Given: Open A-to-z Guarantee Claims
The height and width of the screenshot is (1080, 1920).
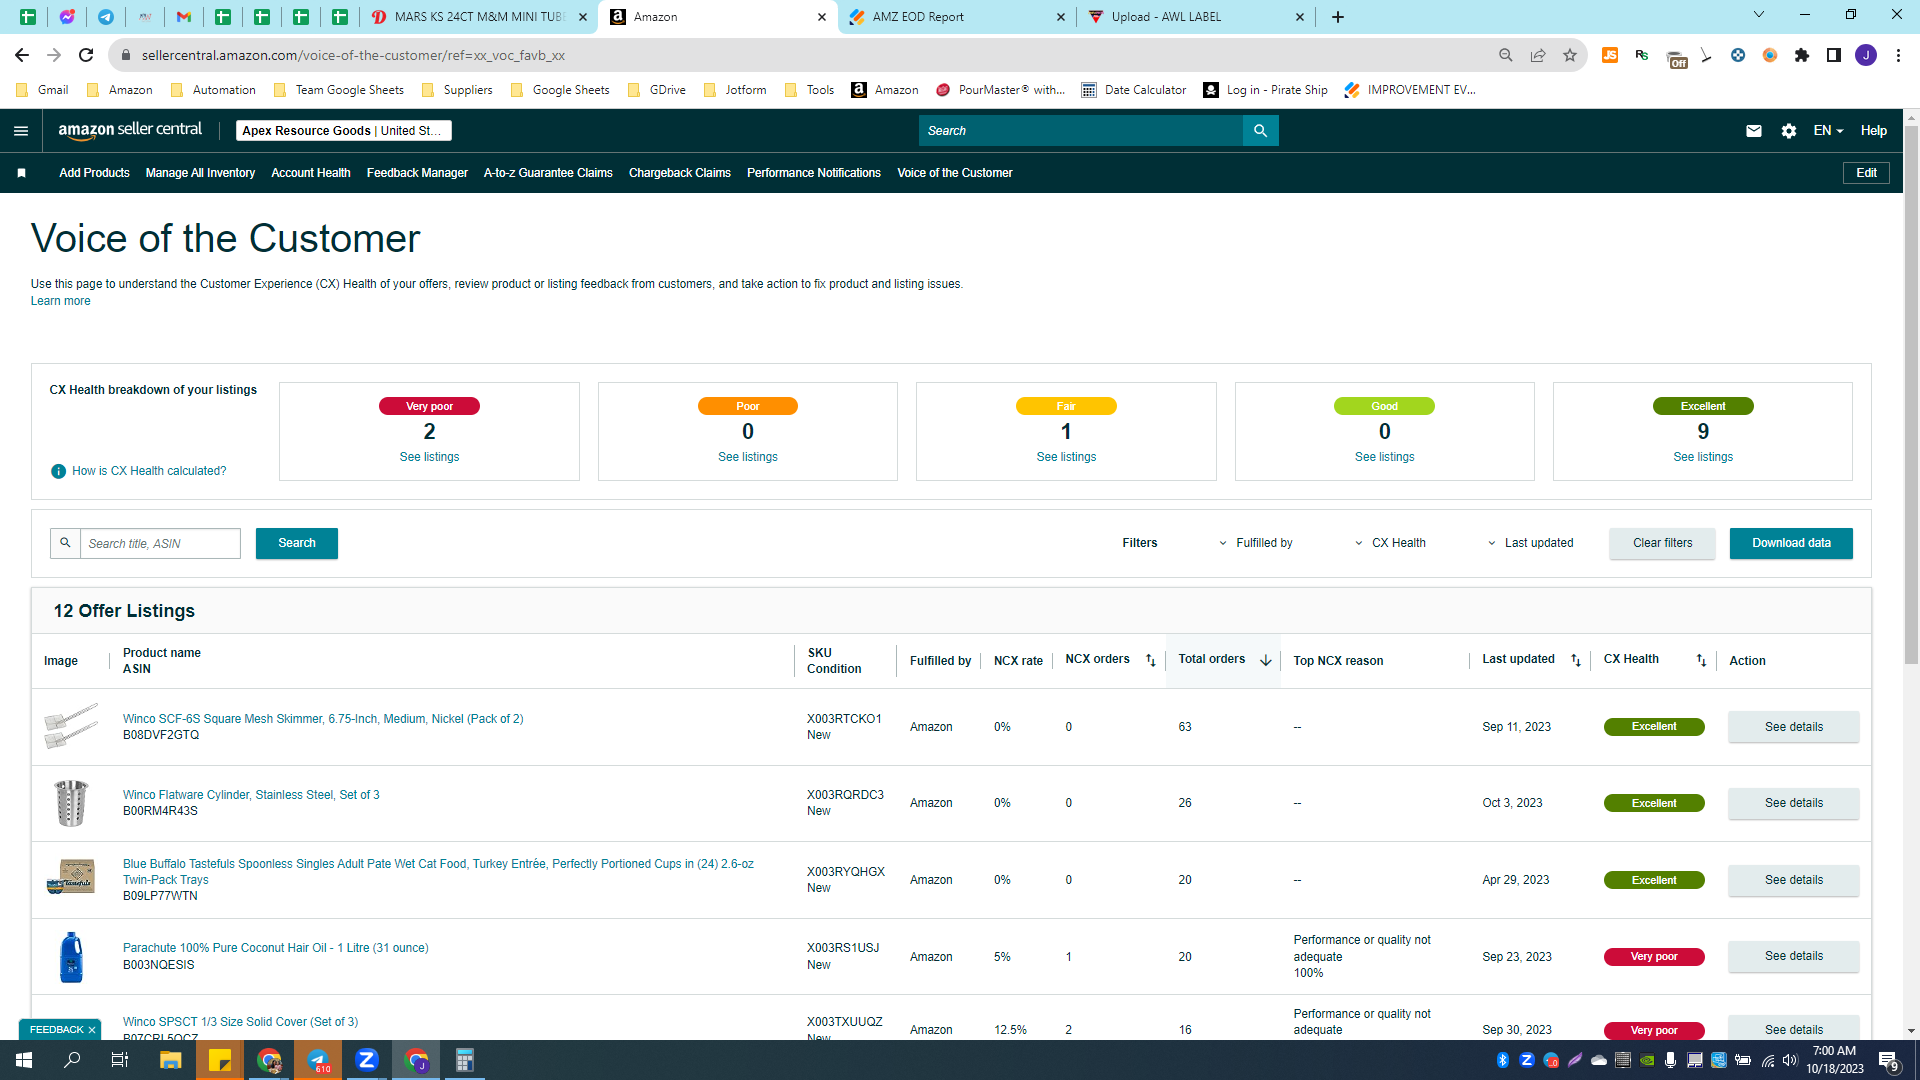Looking at the screenshot, I should (x=548, y=173).
